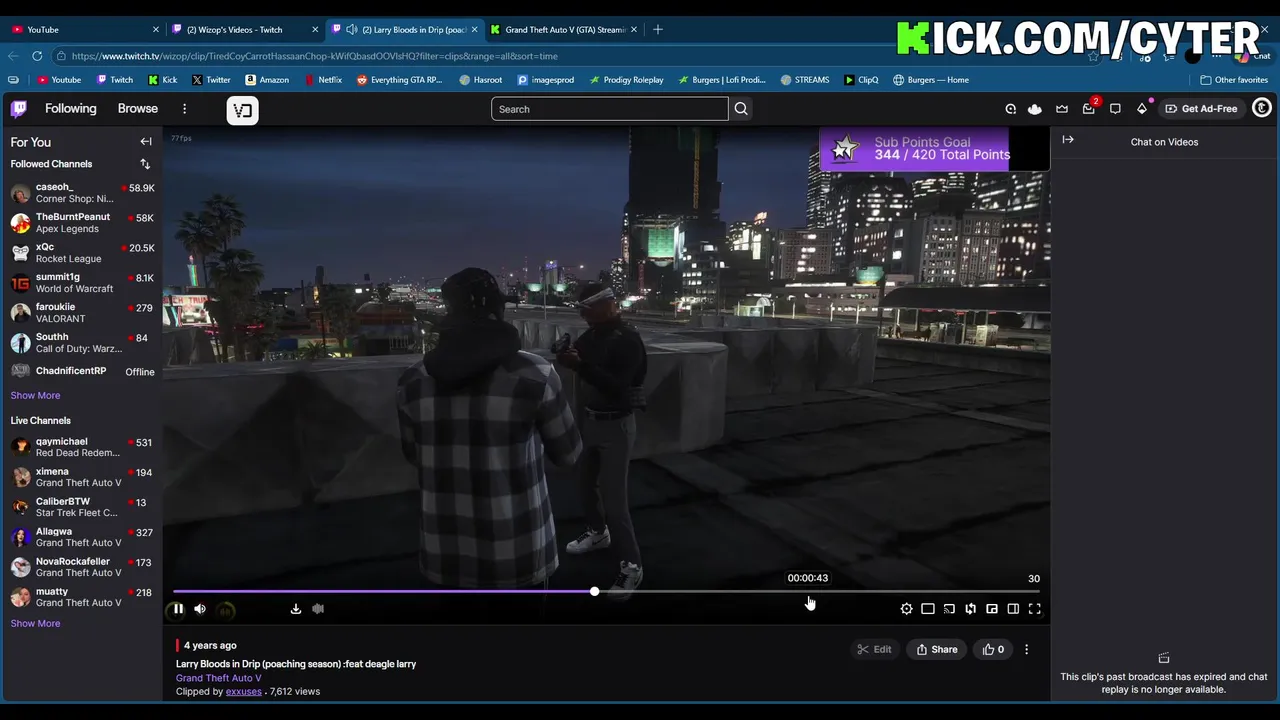Collapse the For You side panel
1280x720 pixels.
click(146, 142)
